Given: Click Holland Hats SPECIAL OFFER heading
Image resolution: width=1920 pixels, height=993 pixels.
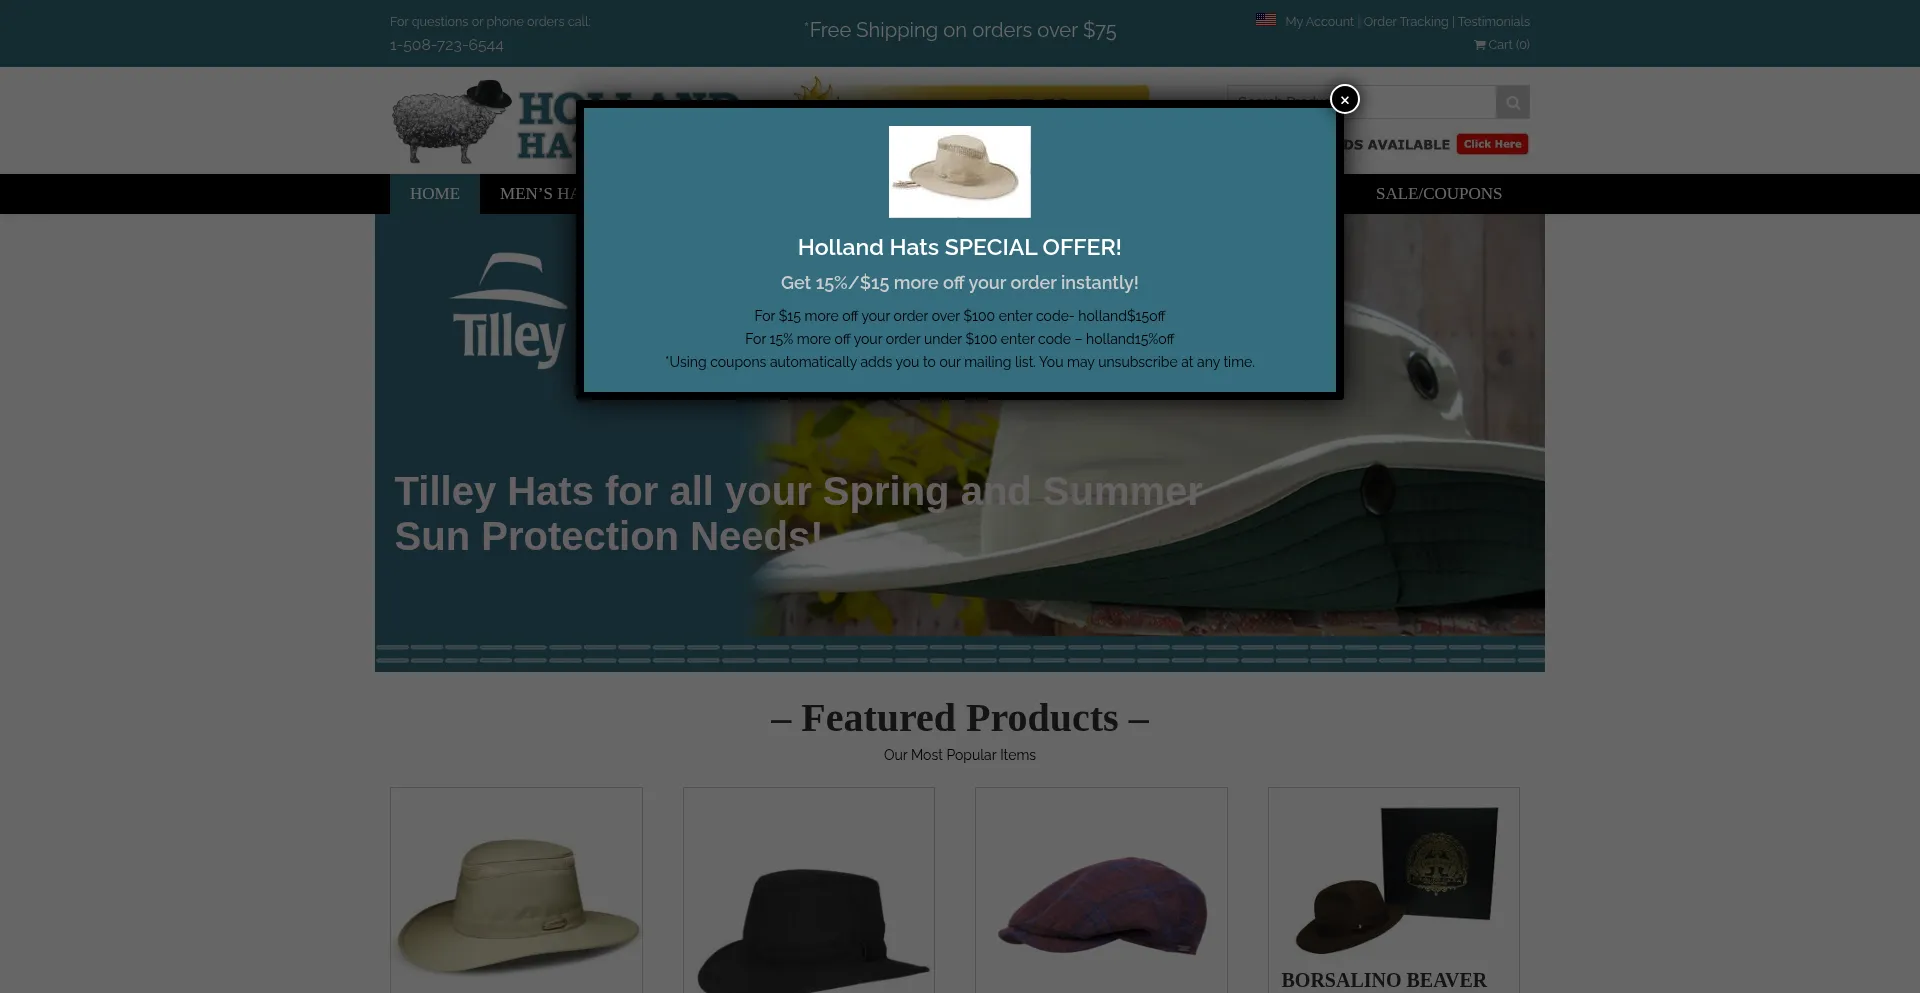Looking at the screenshot, I should (960, 247).
